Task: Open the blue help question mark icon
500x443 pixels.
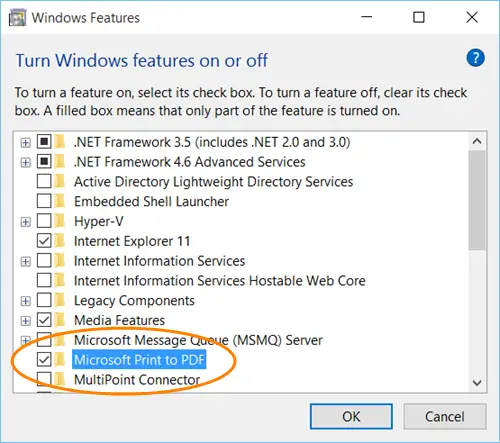Action: click(475, 58)
